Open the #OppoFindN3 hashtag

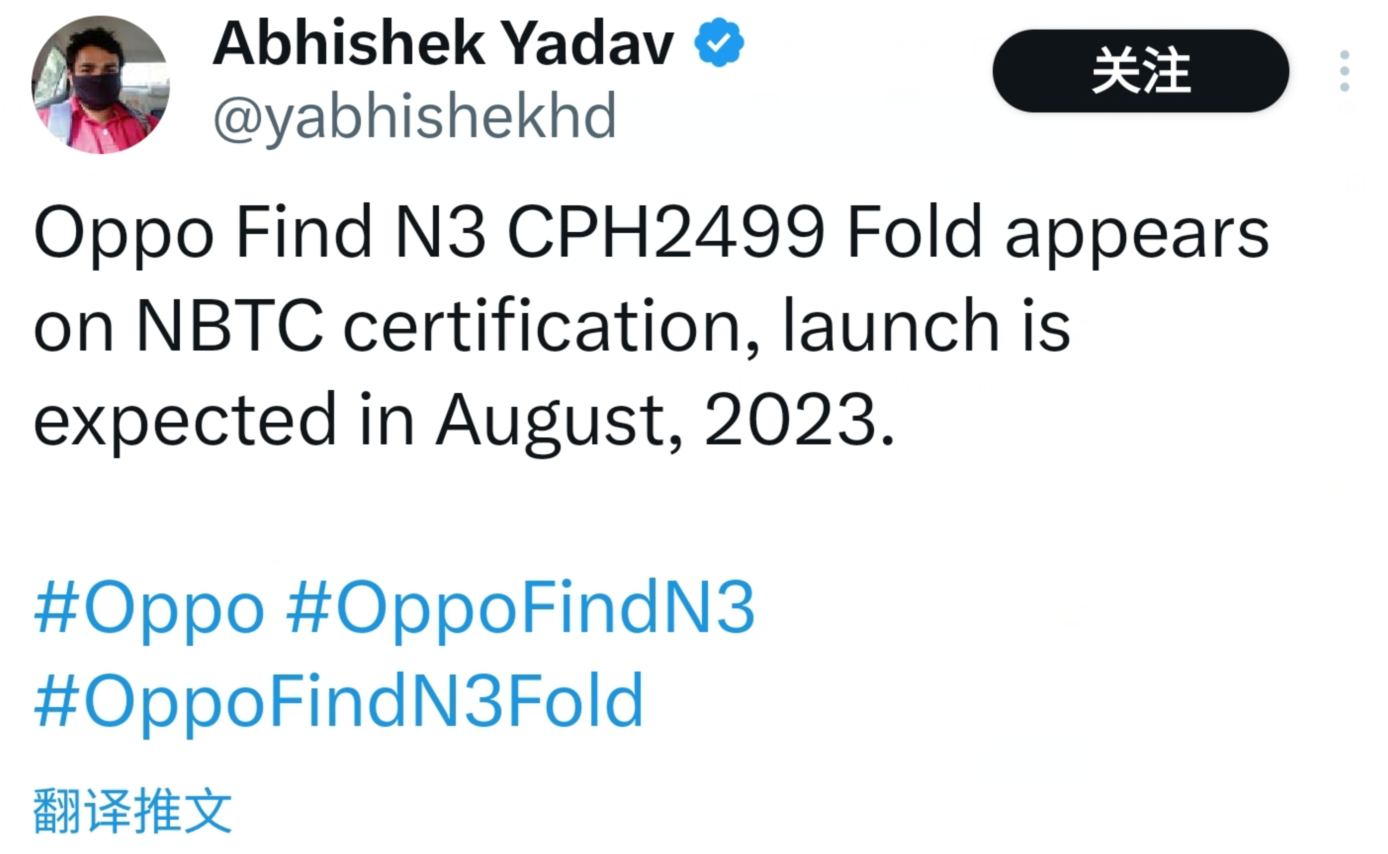520,609
